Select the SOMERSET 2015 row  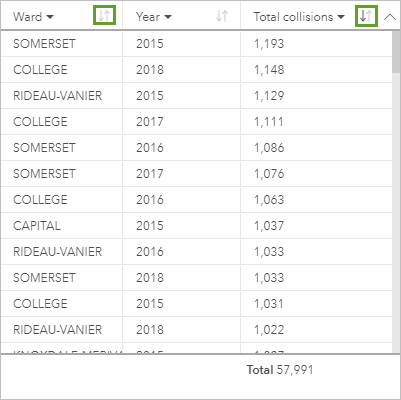coord(197,44)
